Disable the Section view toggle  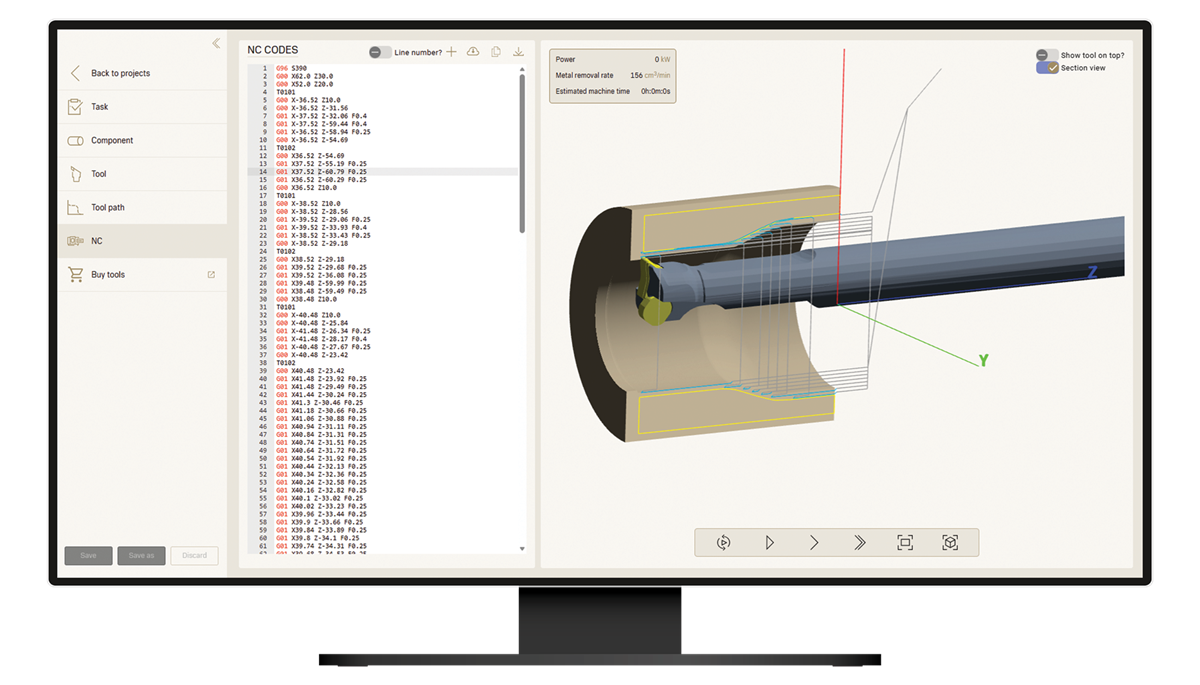coord(1047,68)
